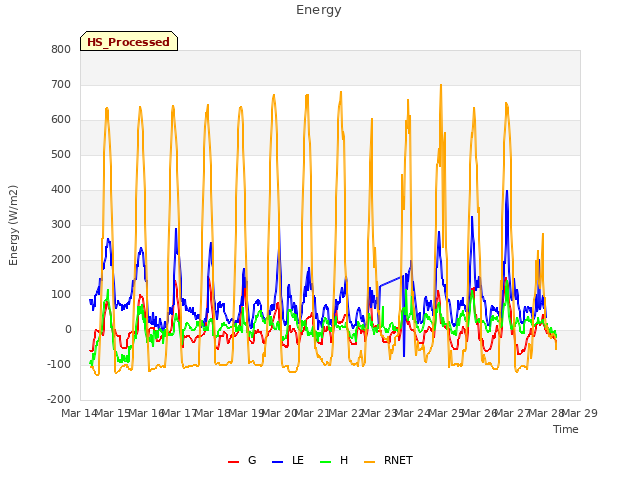
Task: Click the green H legend color marker
Action: pyautogui.click(x=325, y=462)
